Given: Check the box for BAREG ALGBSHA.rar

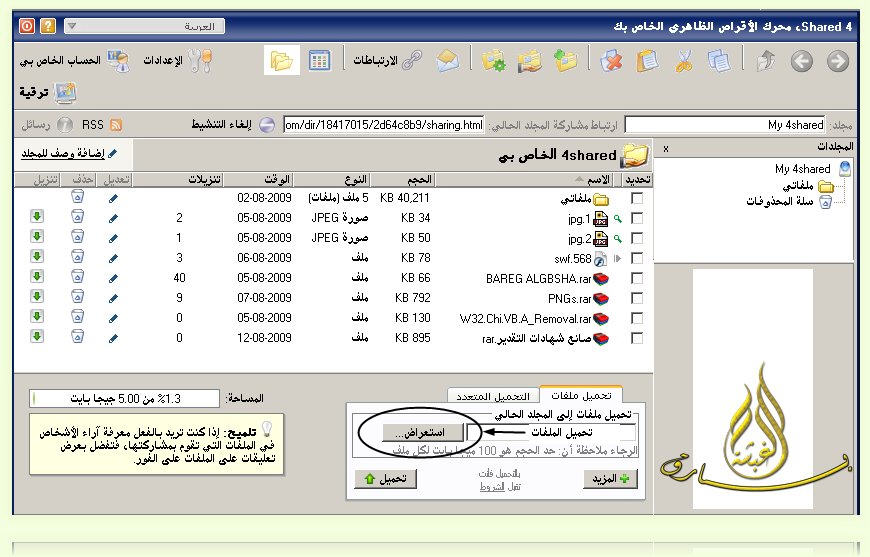Looking at the screenshot, I should [637, 278].
